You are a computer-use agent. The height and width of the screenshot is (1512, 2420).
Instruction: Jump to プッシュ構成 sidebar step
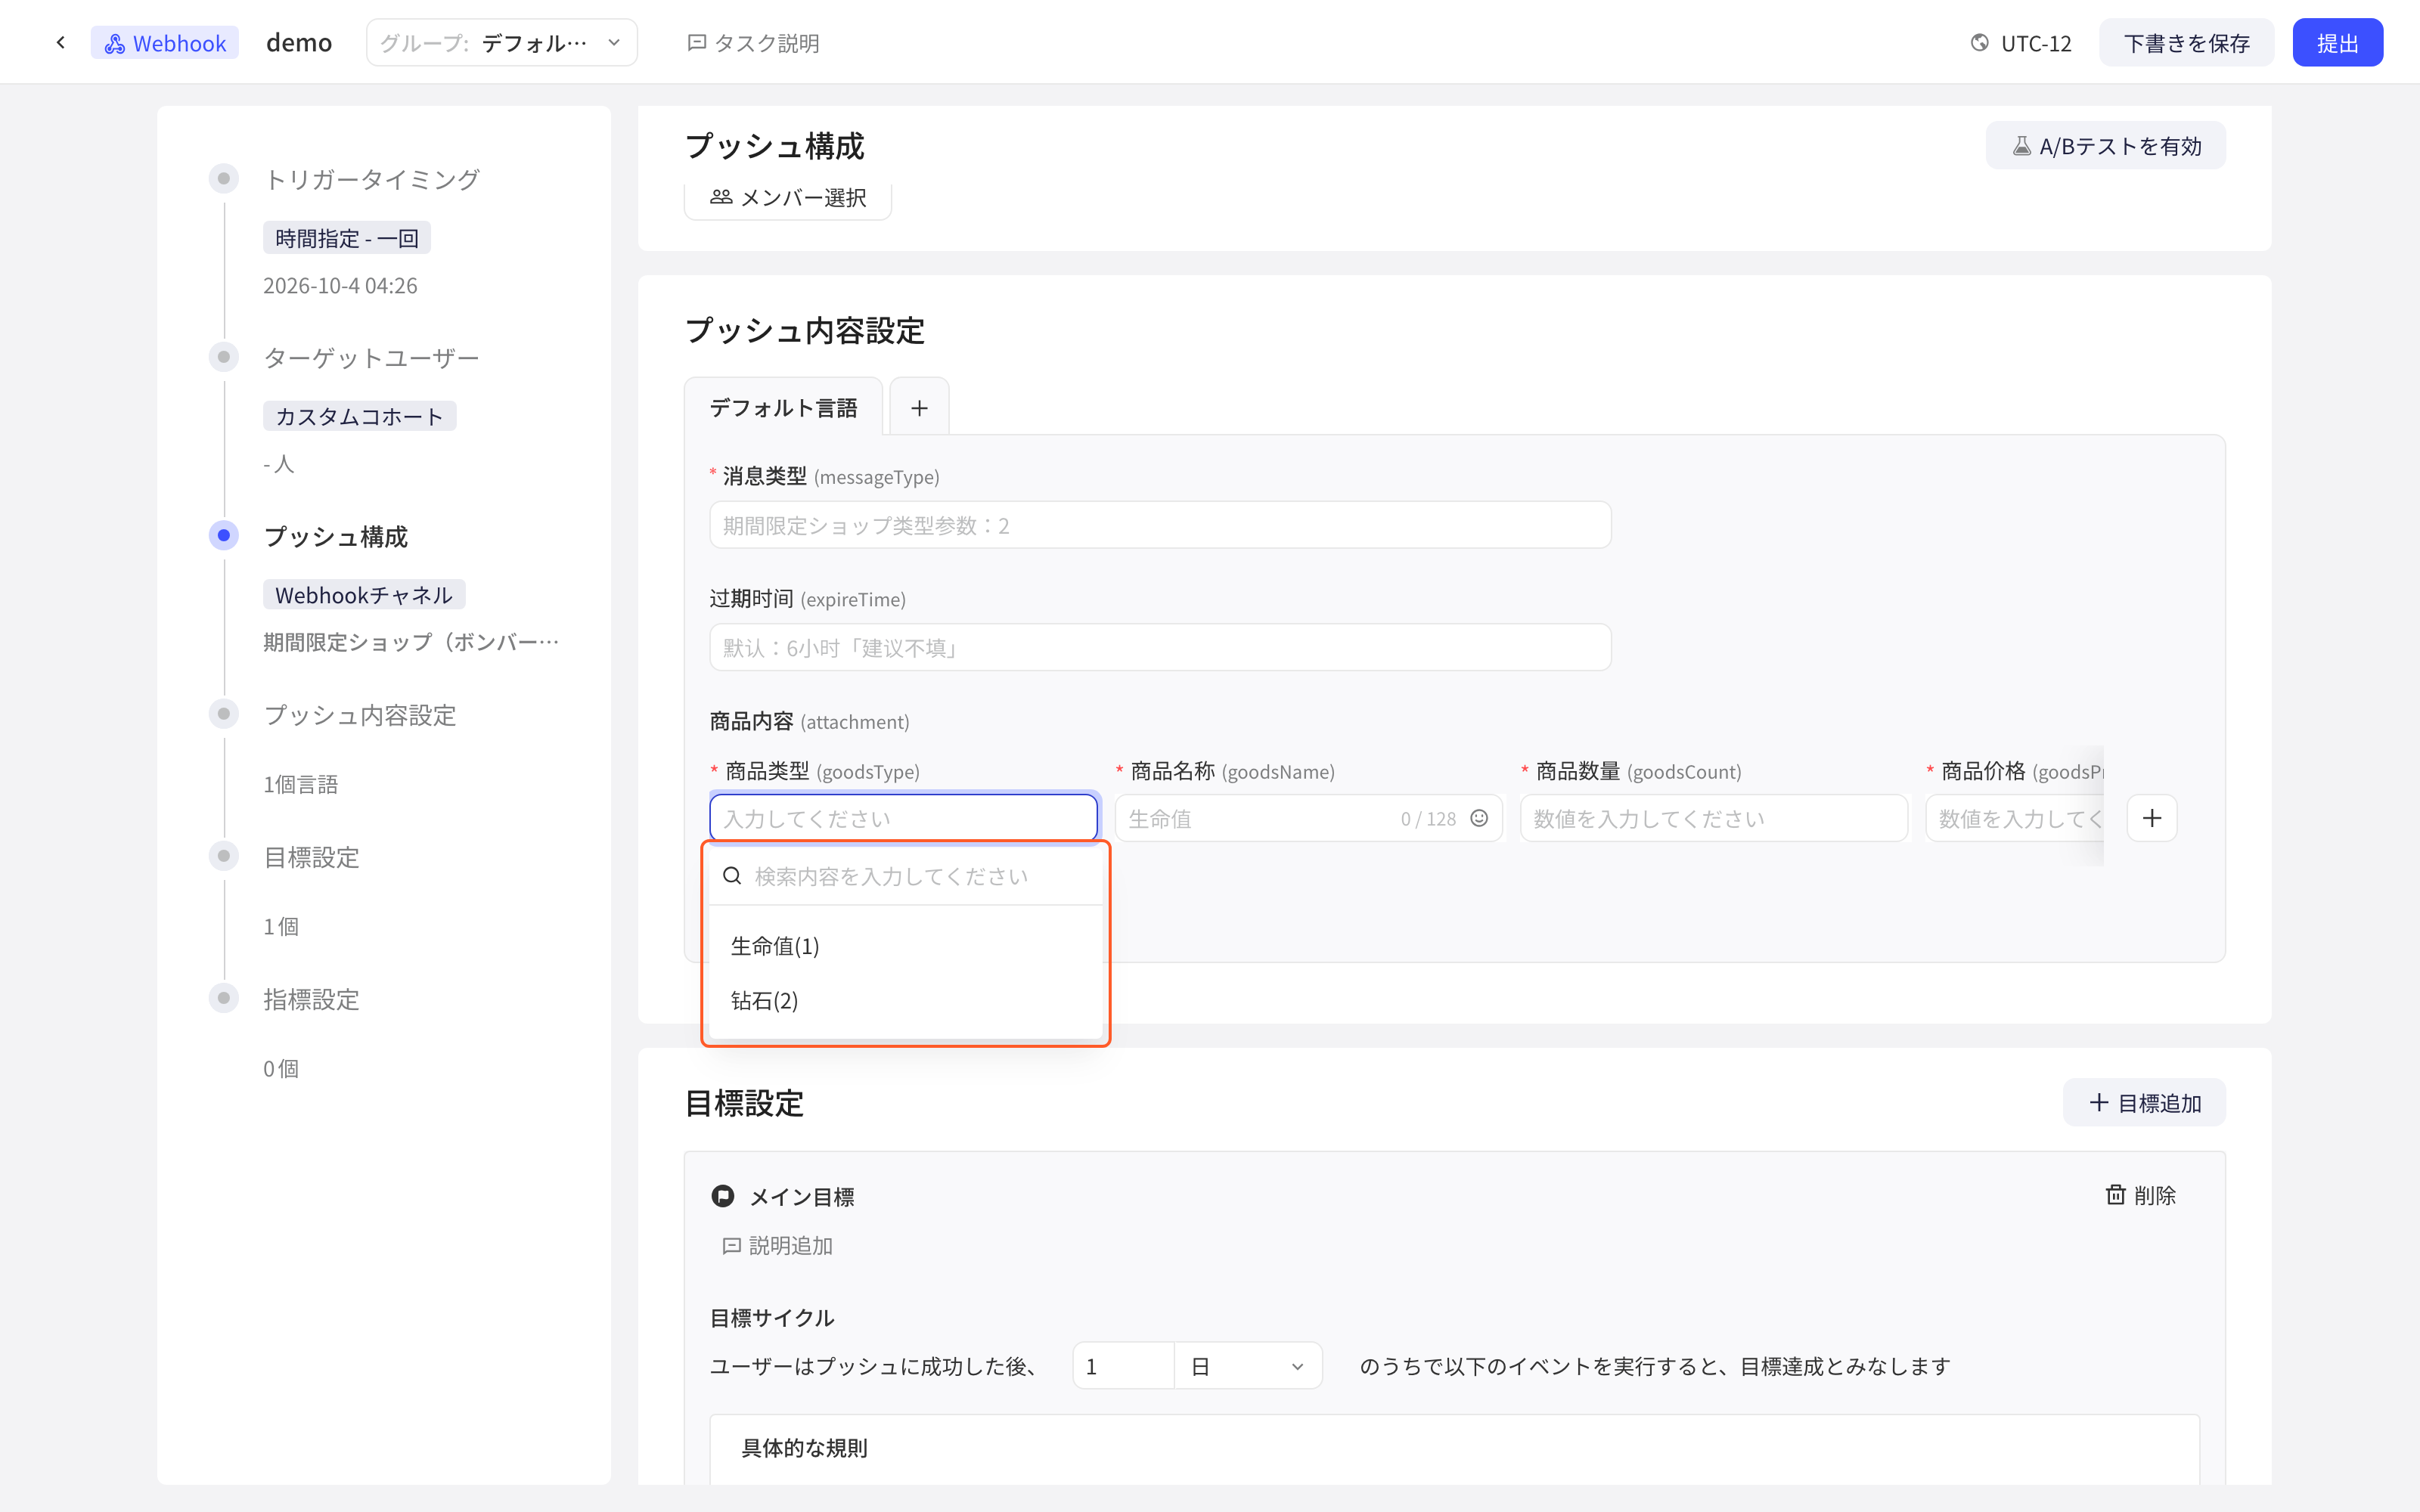point(336,536)
